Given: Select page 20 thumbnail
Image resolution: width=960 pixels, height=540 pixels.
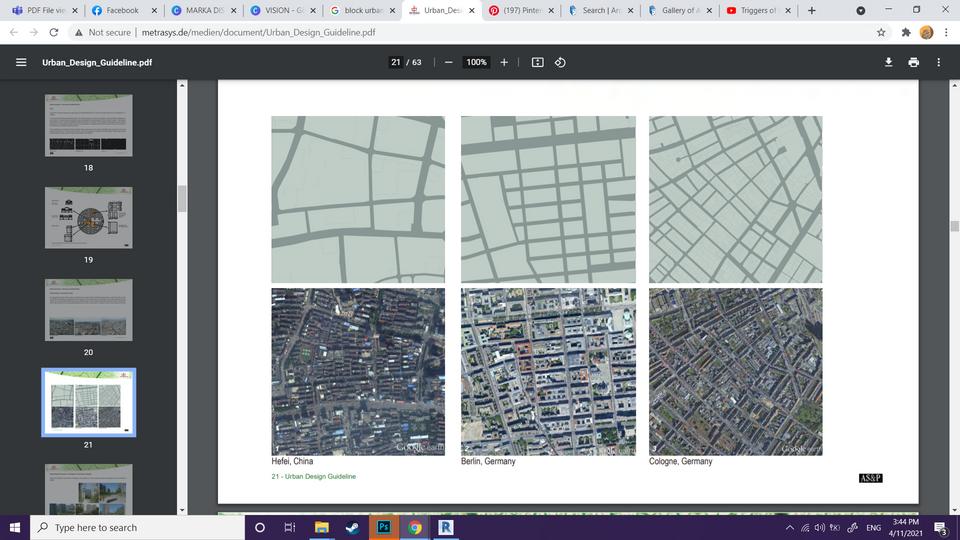Looking at the screenshot, I should pyautogui.click(x=88, y=310).
